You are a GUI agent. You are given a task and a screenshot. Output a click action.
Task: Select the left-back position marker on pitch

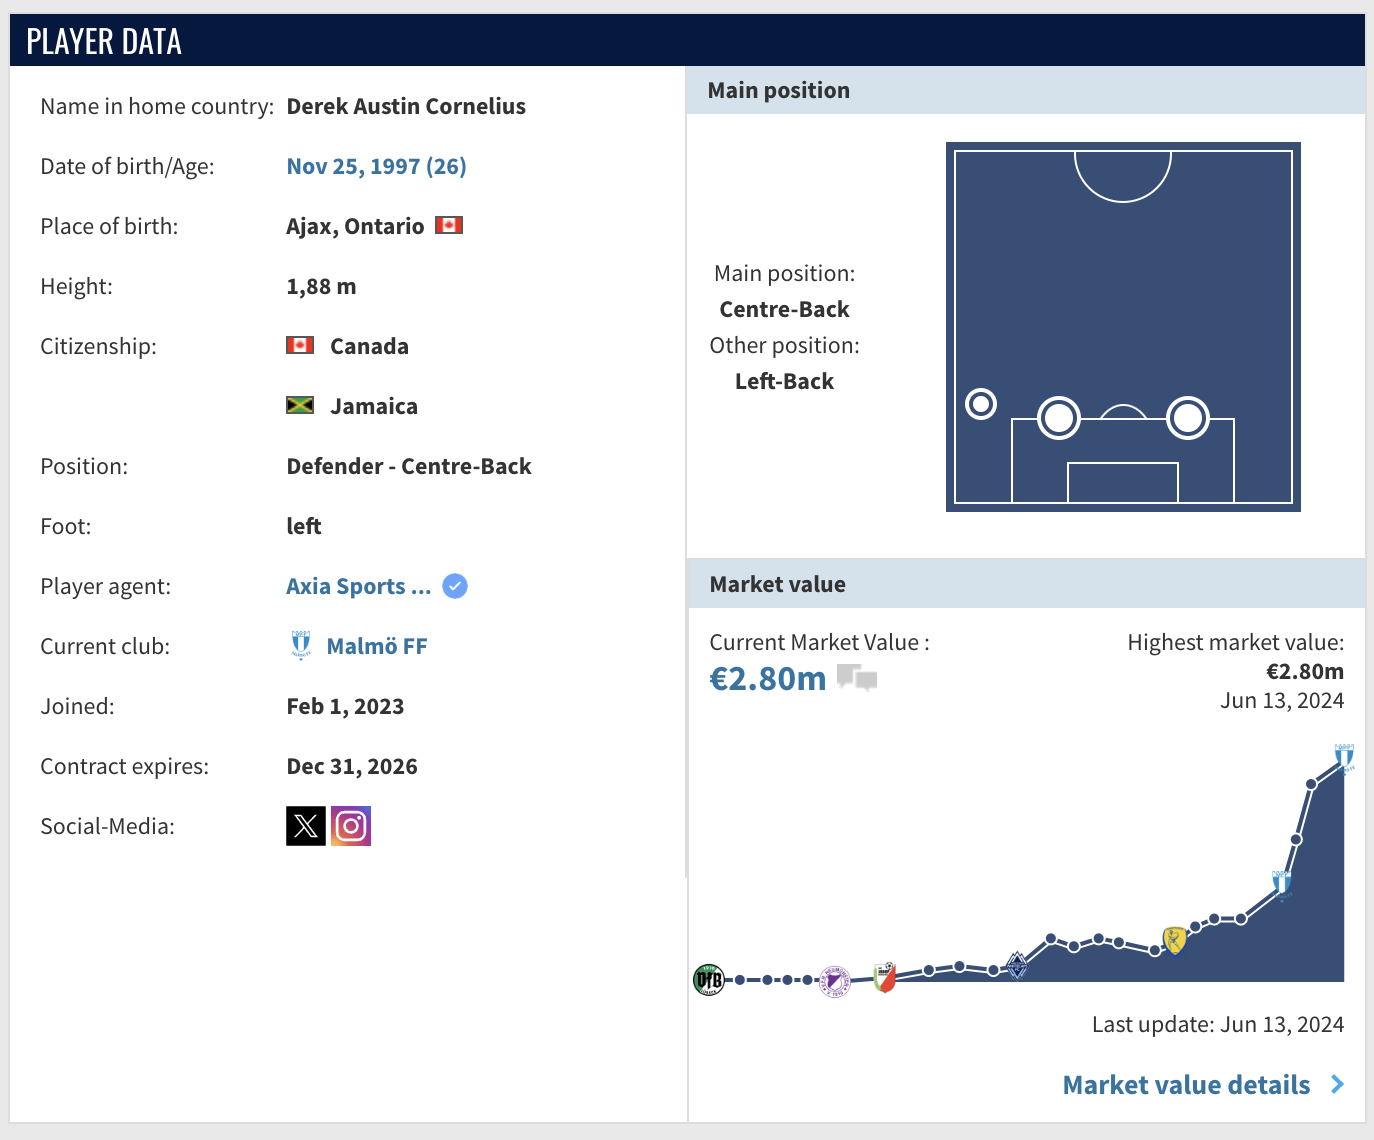981,404
